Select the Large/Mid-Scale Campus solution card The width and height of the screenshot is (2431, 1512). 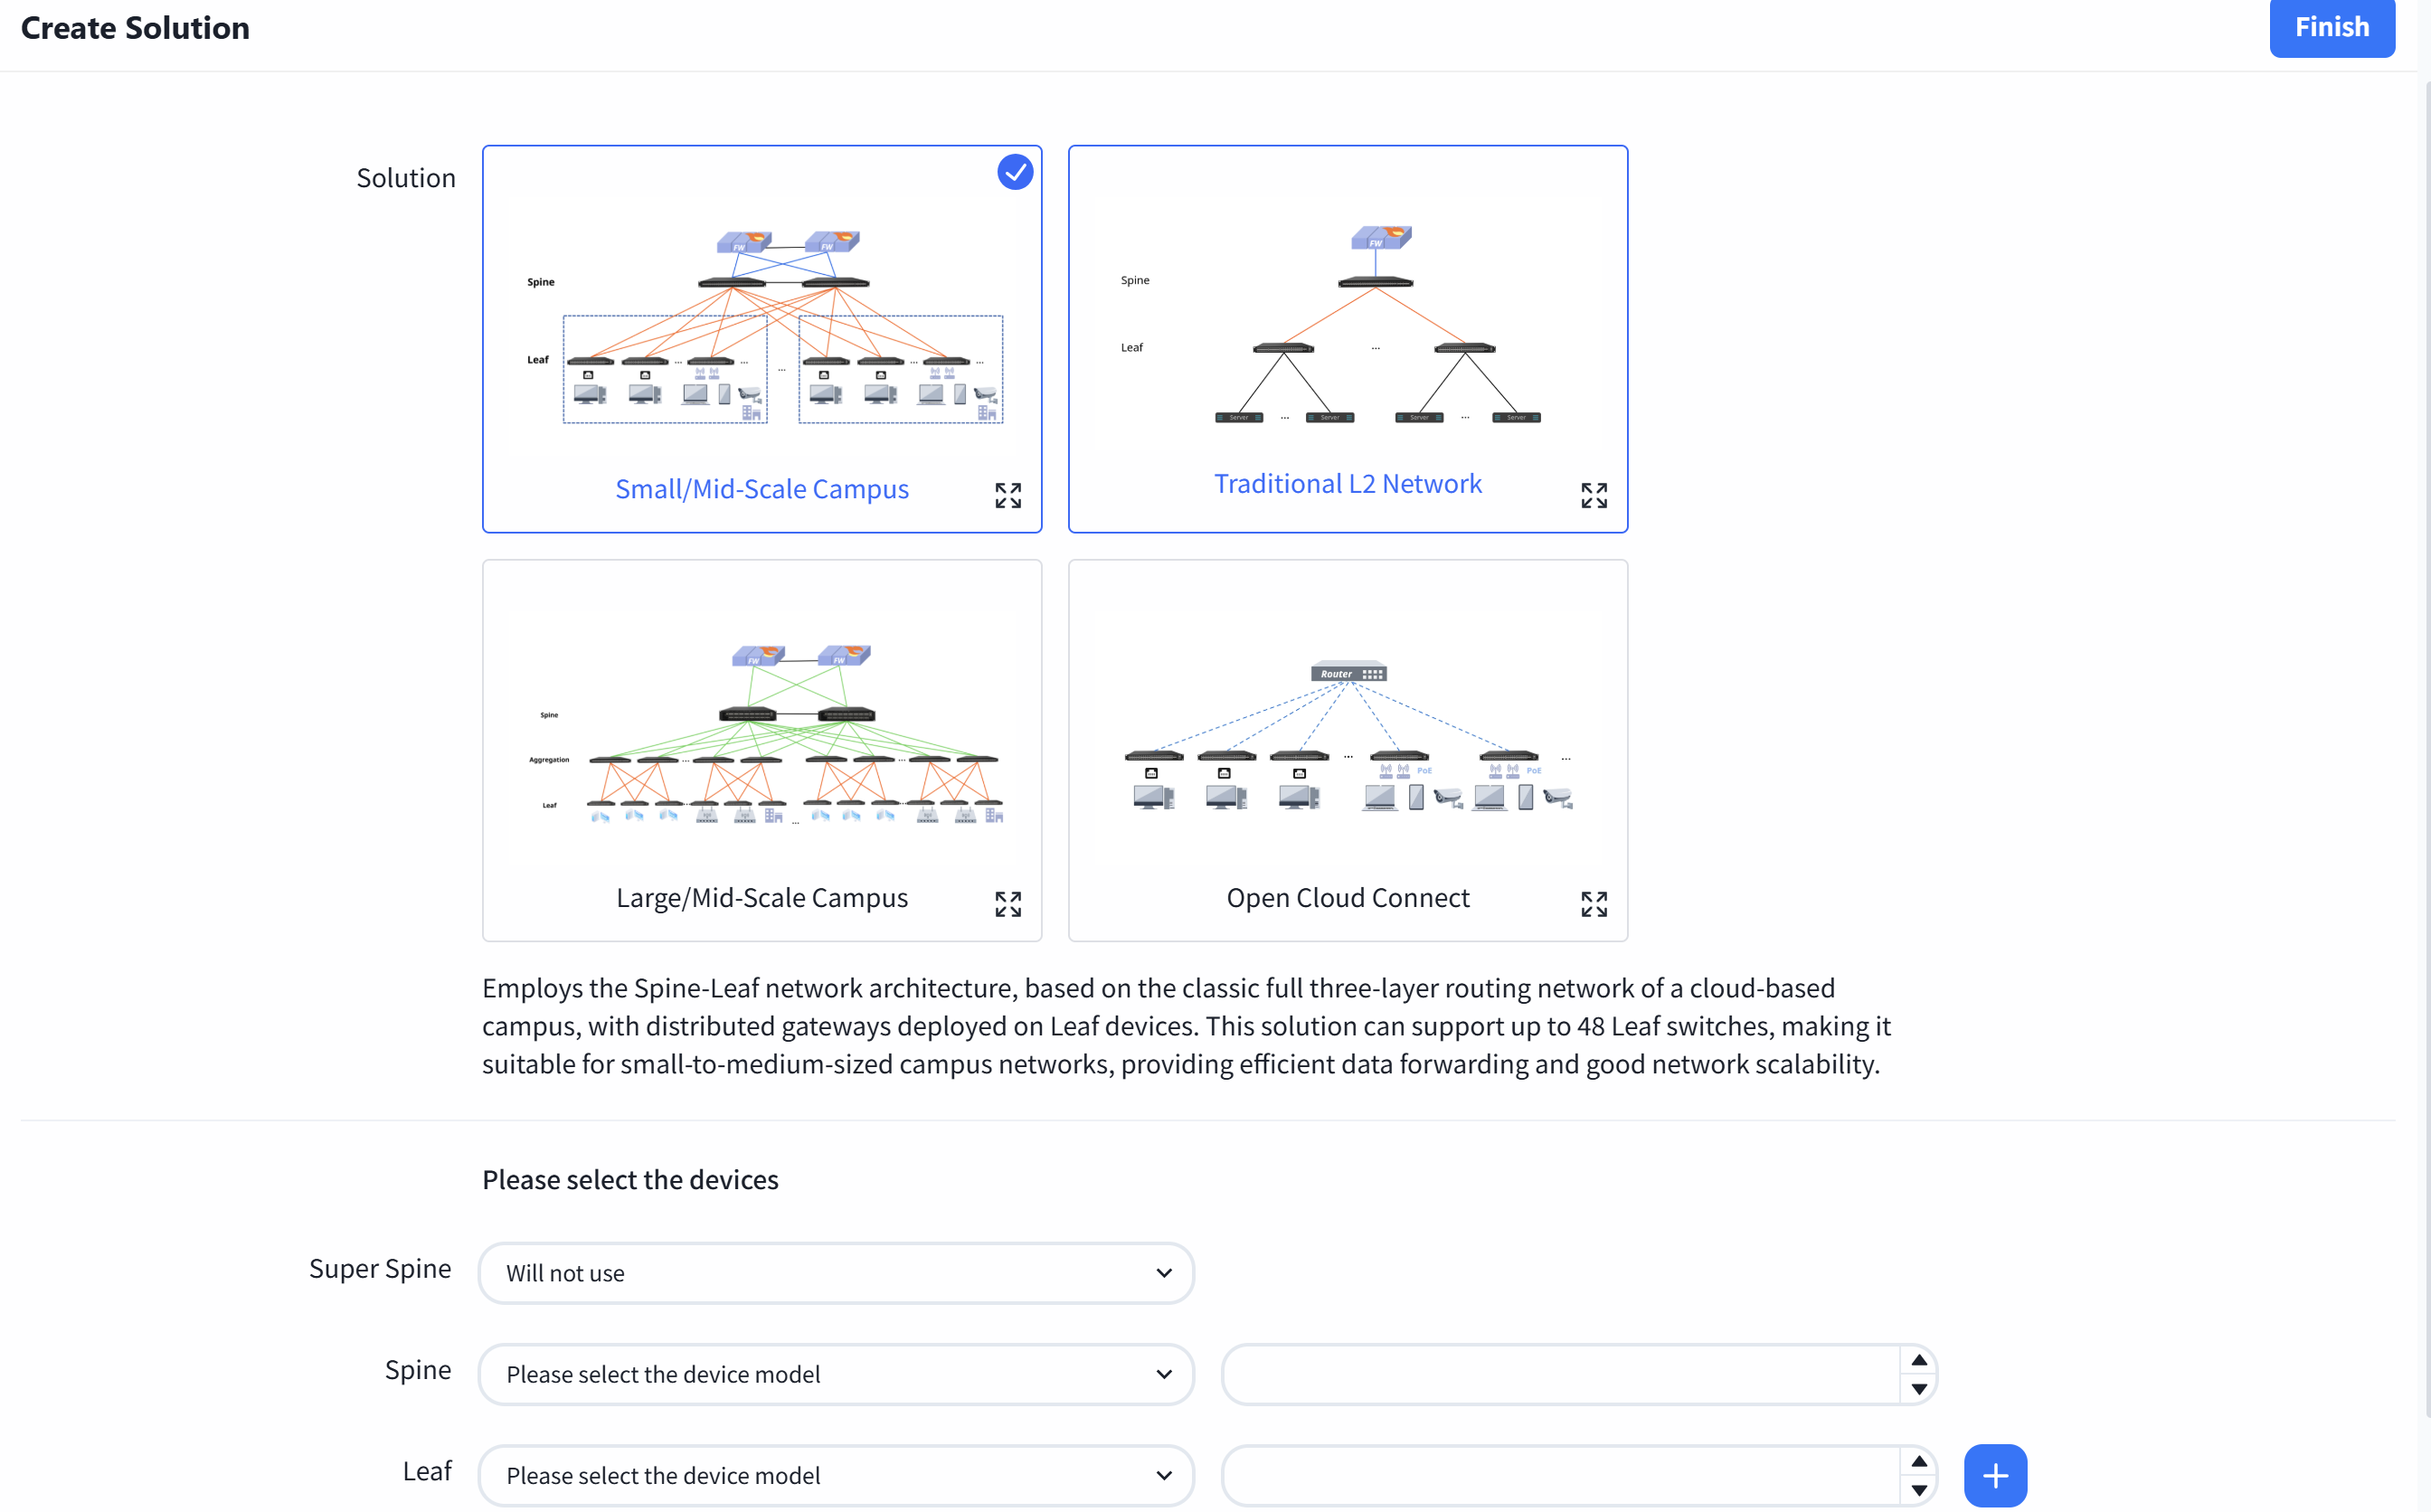point(762,750)
